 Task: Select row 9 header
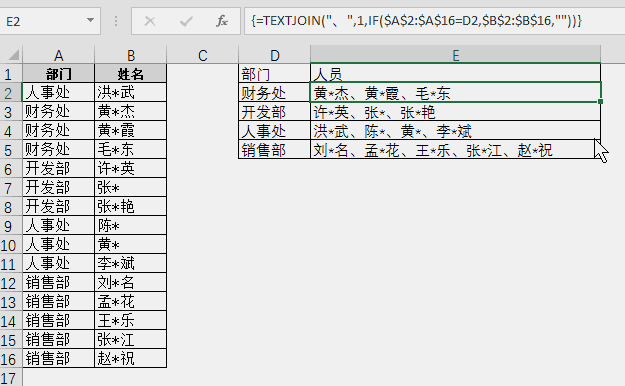pyautogui.click(x=11, y=226)
